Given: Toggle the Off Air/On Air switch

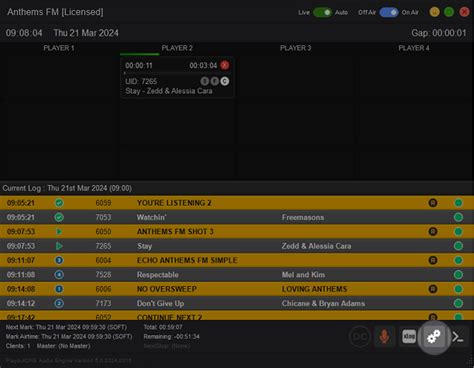Looking at the screenshot, I should pyautogui.click(x=389, y=12).
